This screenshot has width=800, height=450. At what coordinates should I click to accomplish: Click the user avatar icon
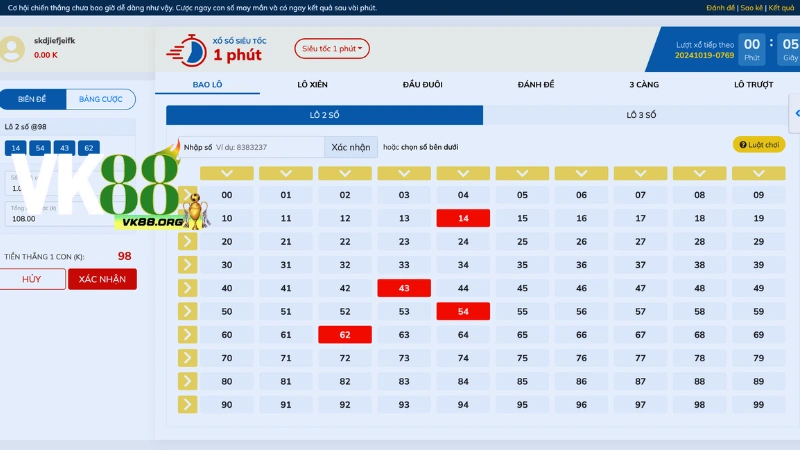point(14,48)
